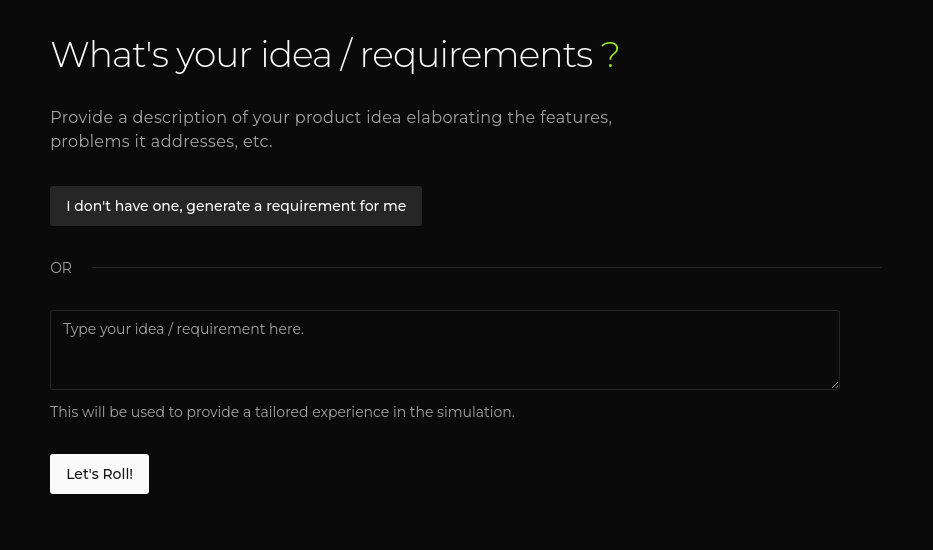Click the "problems it addresses, etc." line
The height and width of the screenshot is (550, 933).
click(161, 142)
